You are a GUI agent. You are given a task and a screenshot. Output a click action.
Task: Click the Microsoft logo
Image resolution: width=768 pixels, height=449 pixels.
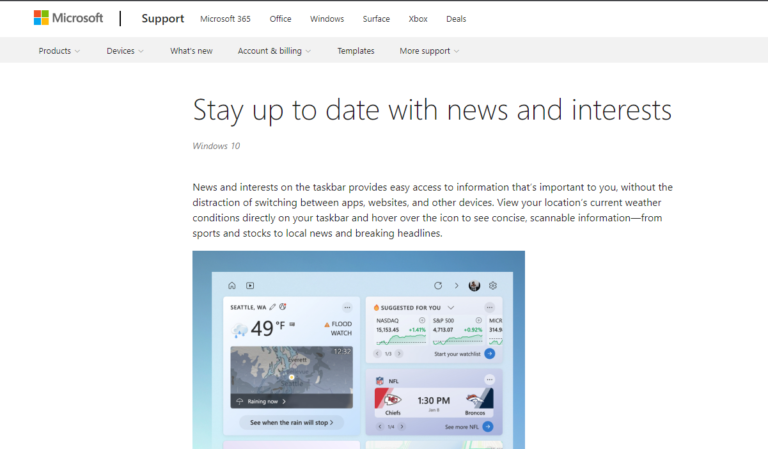click(68, 18)
